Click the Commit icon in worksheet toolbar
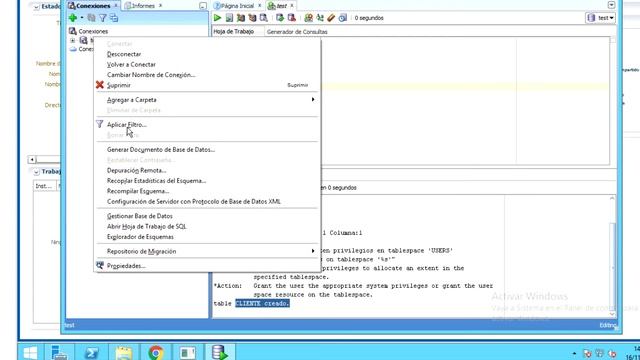640x360 pixels. (x=280, y=18)
